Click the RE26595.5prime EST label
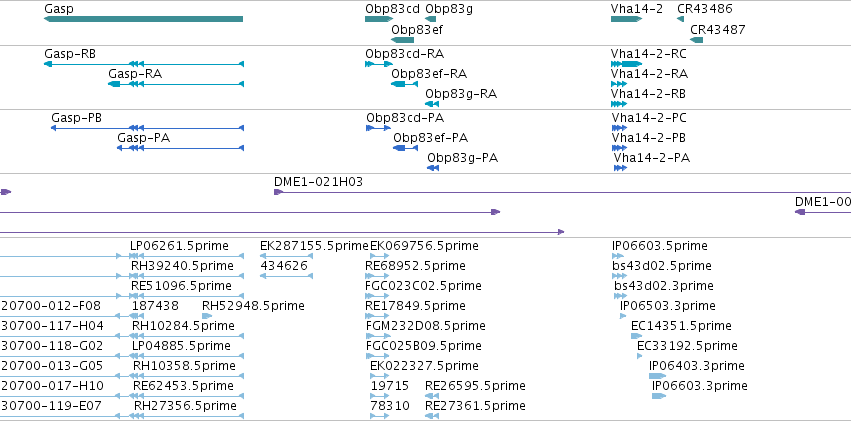851x421 pixels. [475, 386]
